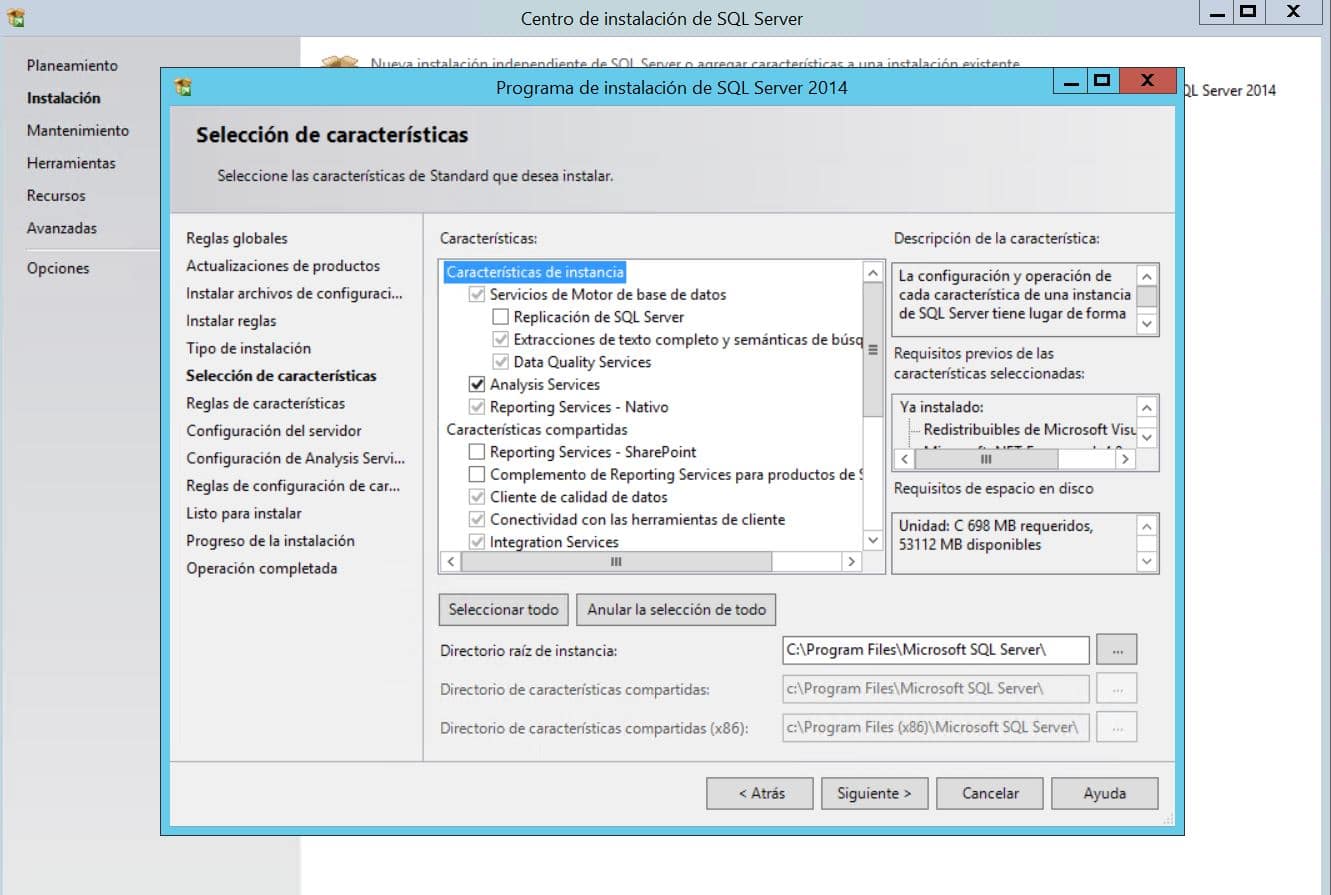
Task: Toggle Servicios de Motor de base de datos checkbox
Action: [x=477, y=295]
